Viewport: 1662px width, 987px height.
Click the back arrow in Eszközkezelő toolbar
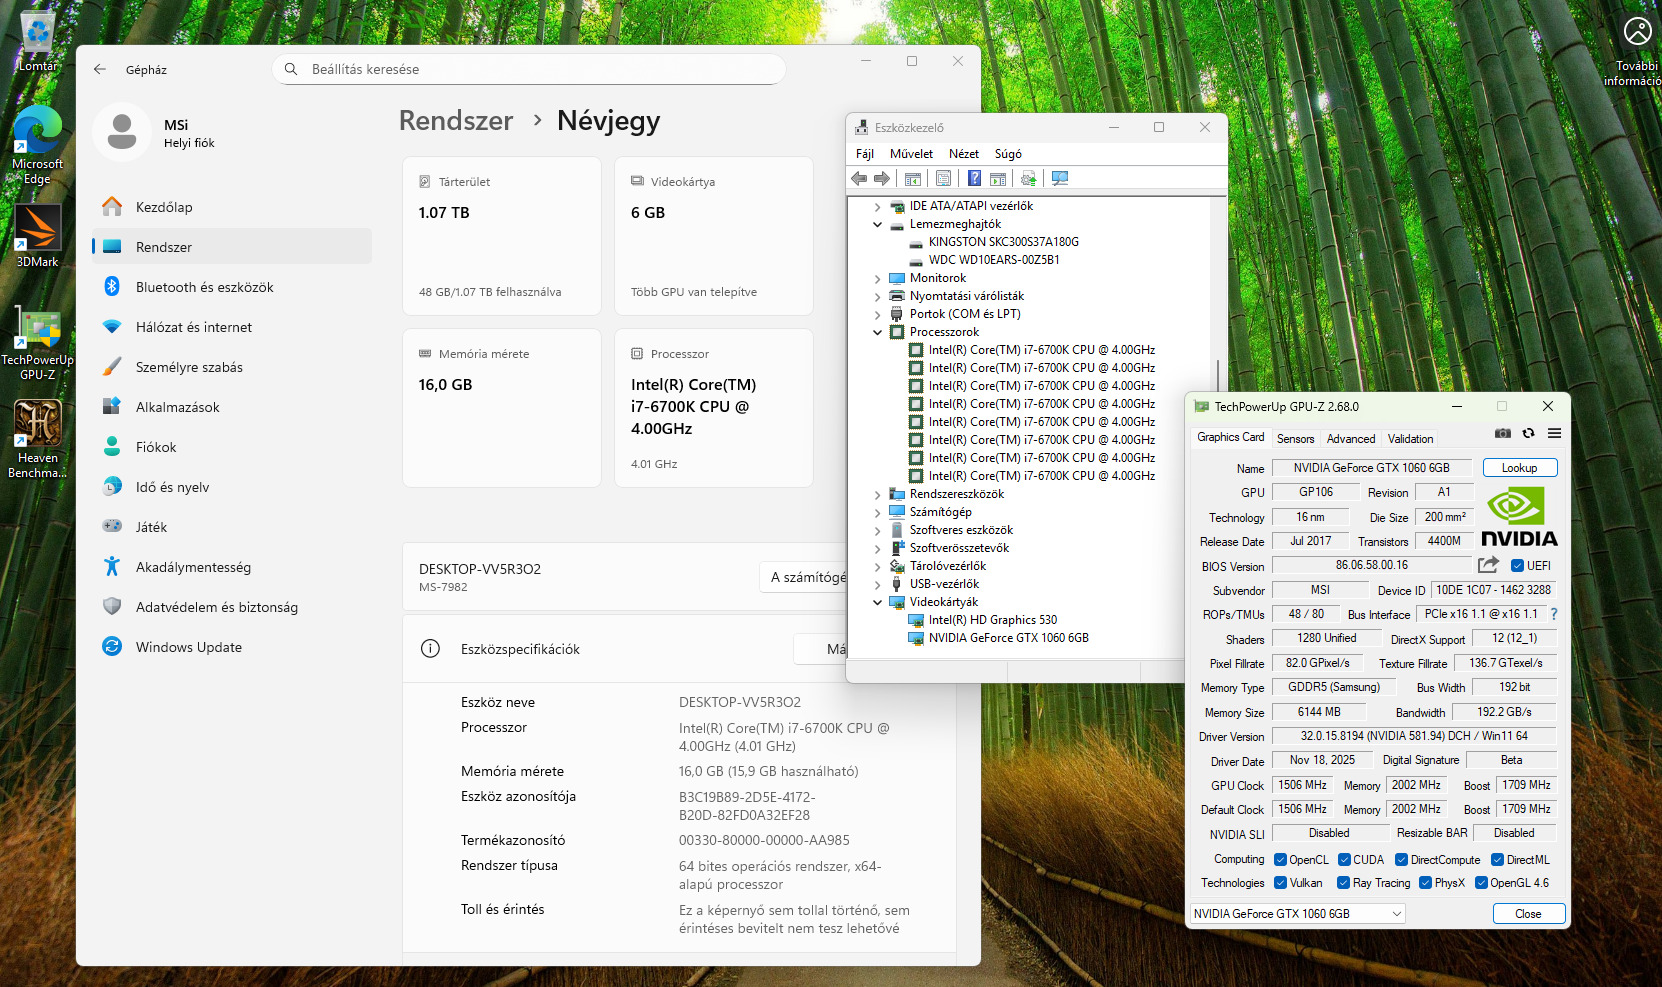pos(859,178)
